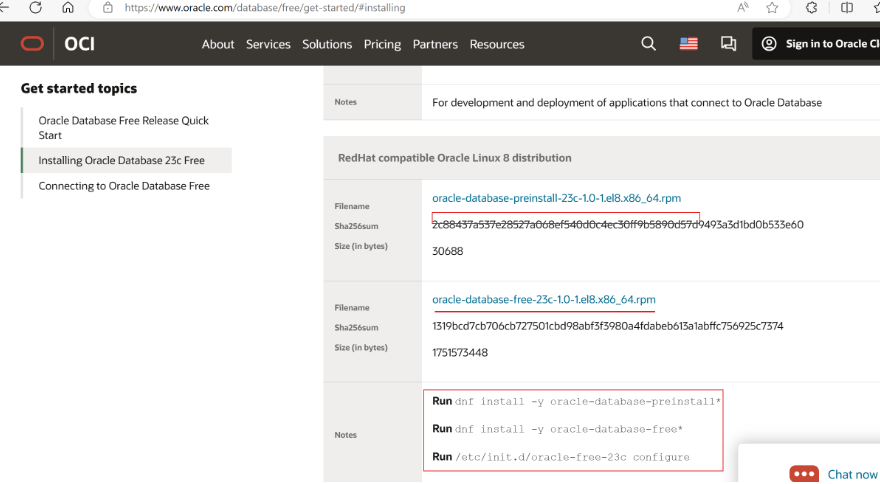Open the chat/contact icon in the header

[728, 44]
